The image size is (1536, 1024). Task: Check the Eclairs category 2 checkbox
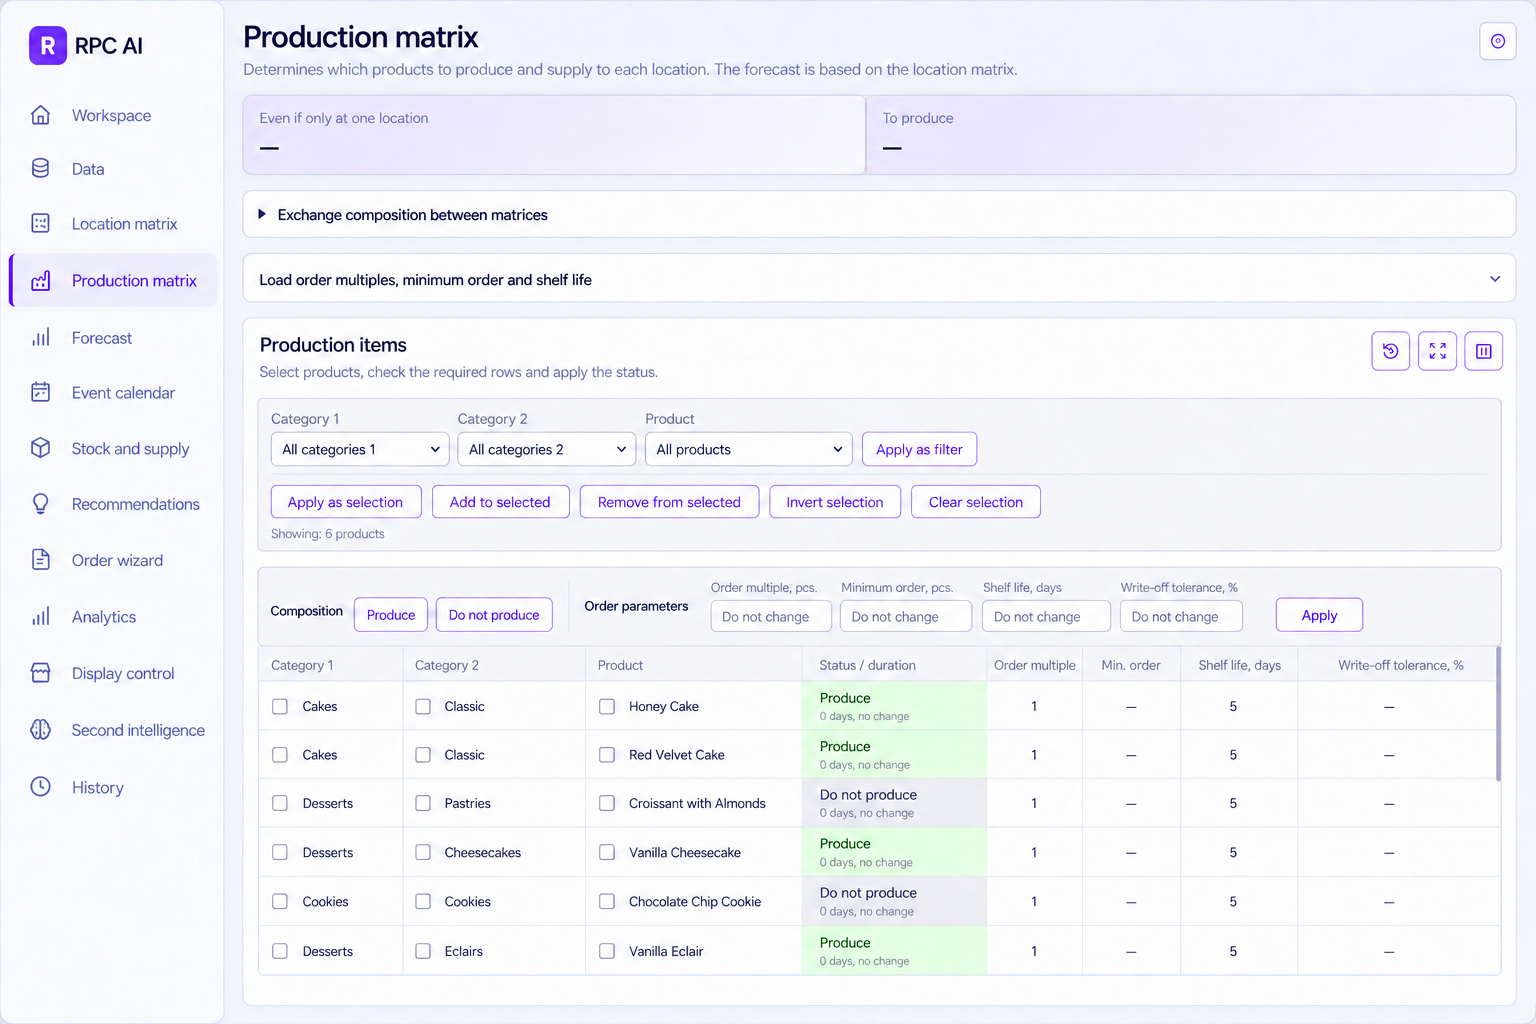(x=423, y=951)
